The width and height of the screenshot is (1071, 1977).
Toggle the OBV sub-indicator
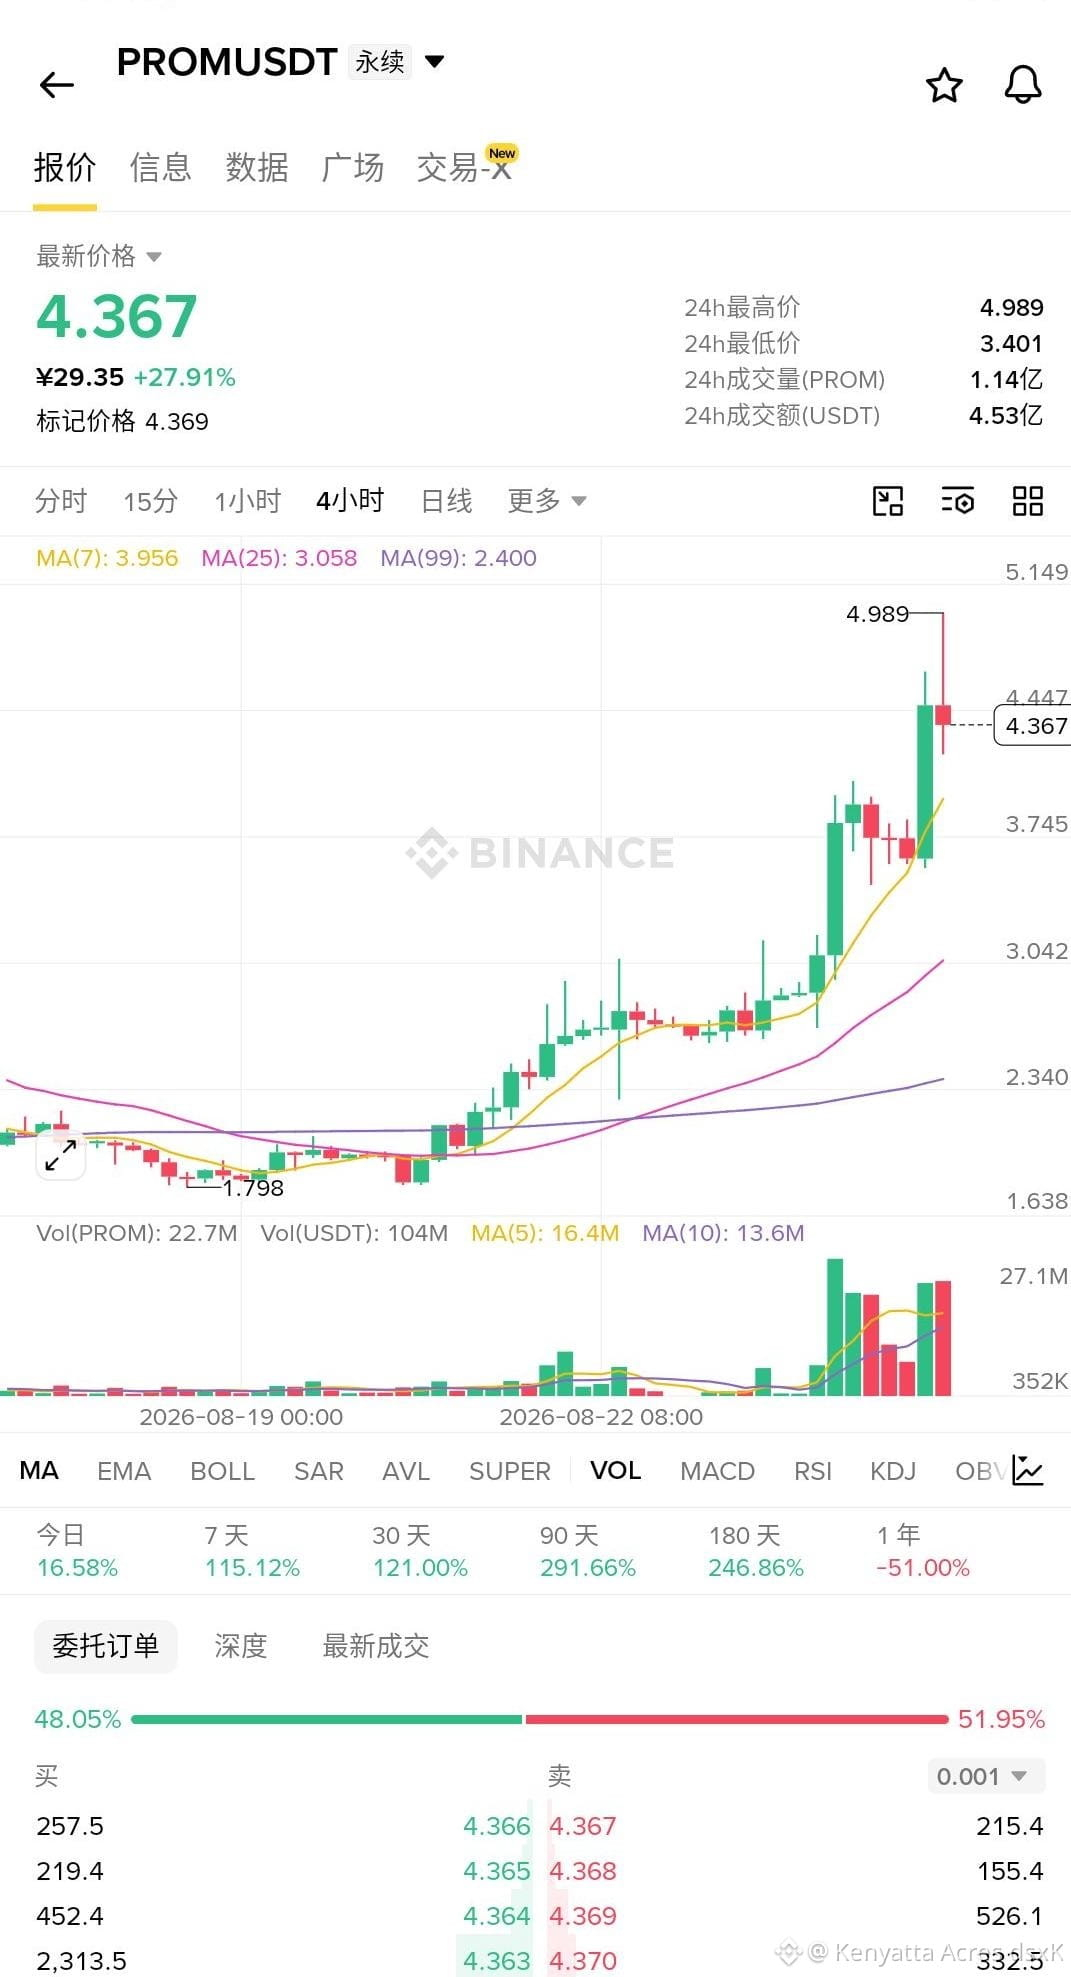point(980,1470)
